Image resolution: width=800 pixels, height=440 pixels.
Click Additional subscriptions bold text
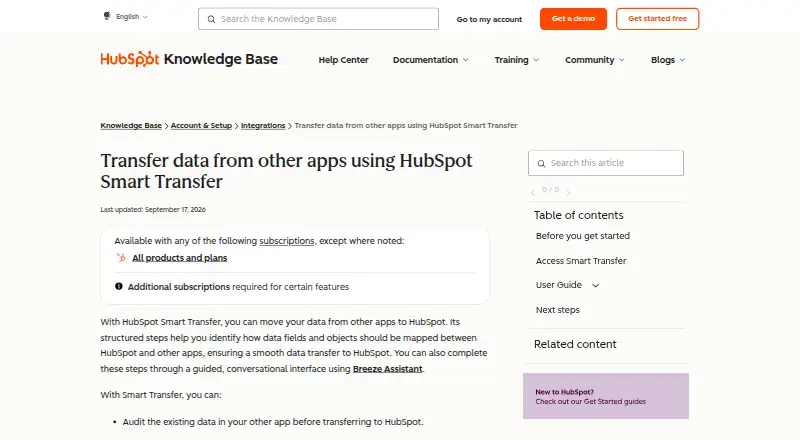point(179,287)
